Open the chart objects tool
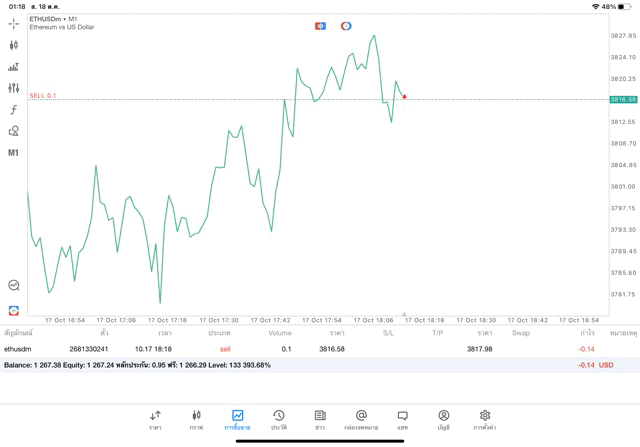 [13, 131]
